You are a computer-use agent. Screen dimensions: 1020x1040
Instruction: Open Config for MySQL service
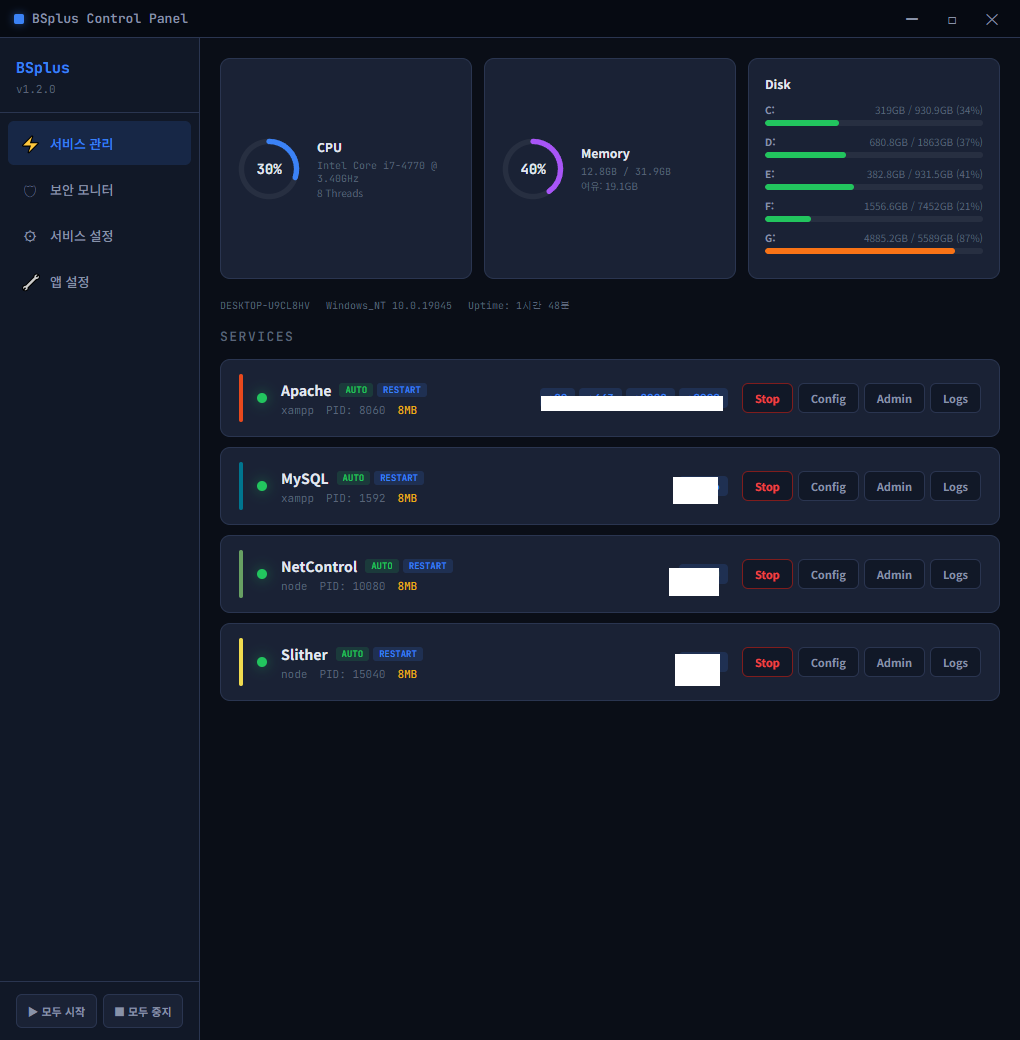click(828, 487)
